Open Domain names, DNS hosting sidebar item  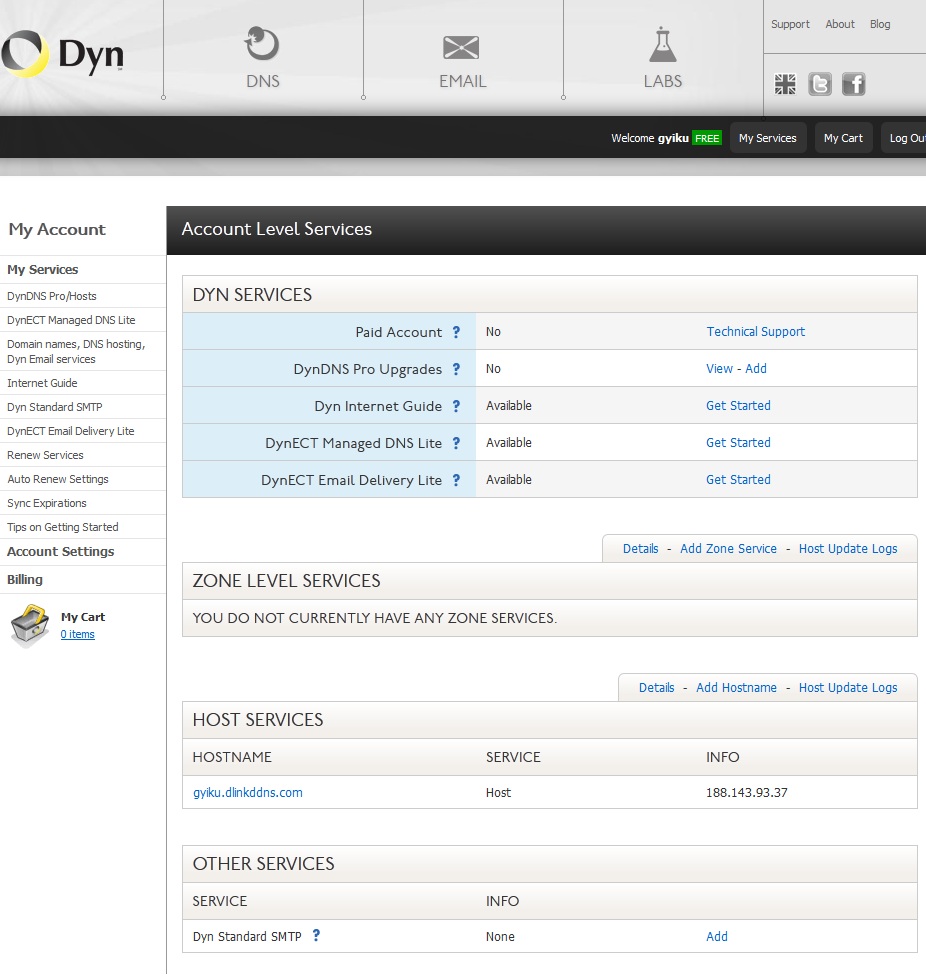pyautogui.click(x=76, y=352)
